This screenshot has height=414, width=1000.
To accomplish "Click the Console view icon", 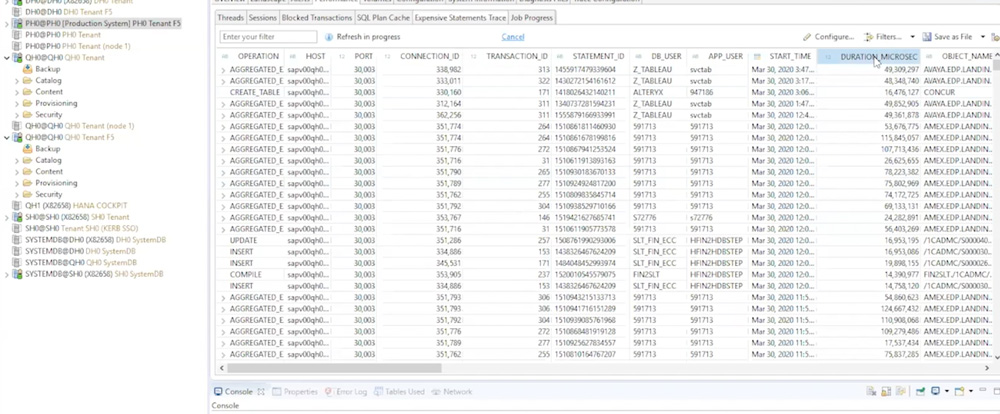I will click(x=220, y=392).
